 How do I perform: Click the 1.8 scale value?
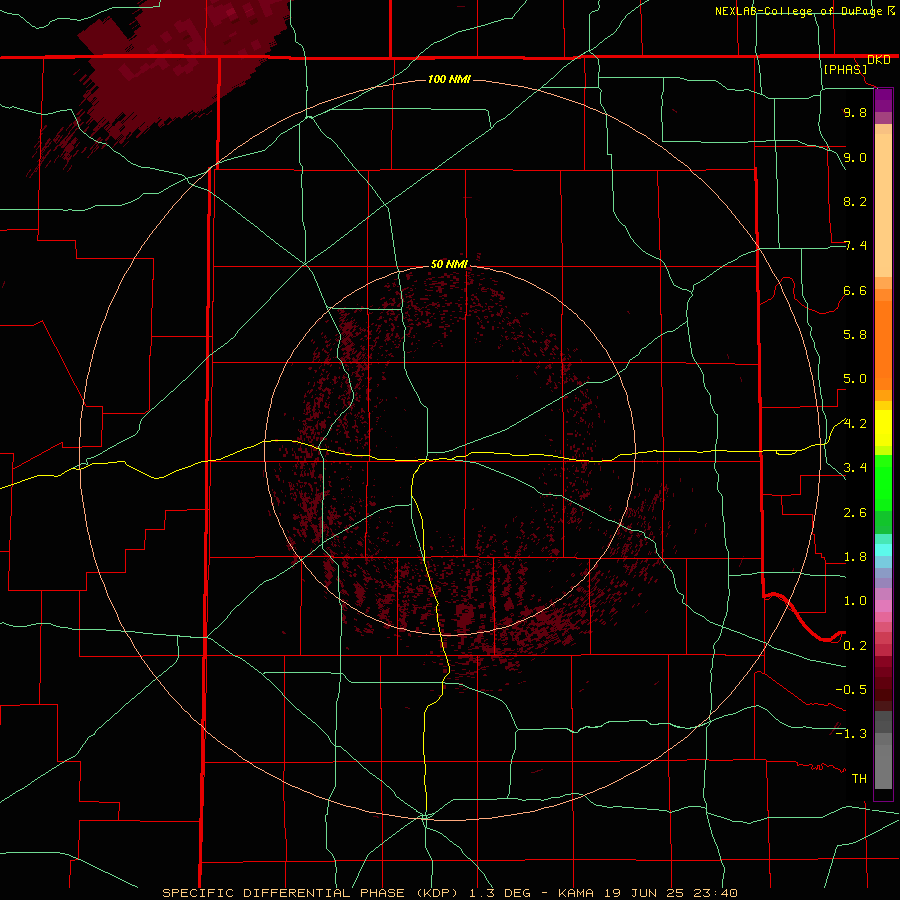855,557
